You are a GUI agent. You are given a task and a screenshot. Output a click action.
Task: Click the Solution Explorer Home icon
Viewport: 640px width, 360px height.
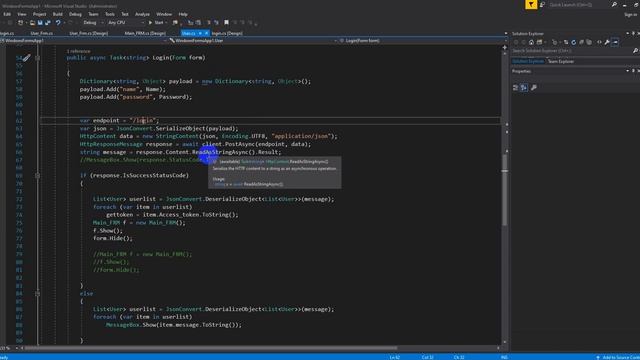[531, 42]
